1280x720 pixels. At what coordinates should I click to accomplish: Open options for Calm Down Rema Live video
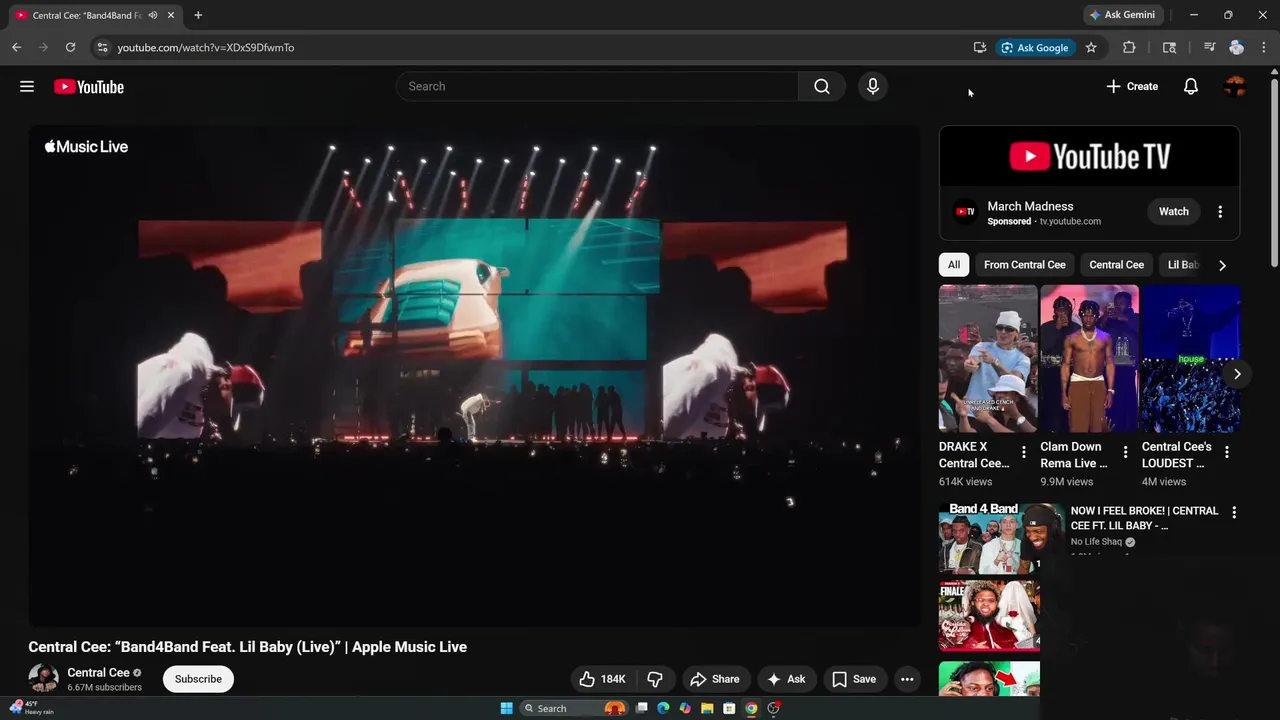pyautogui.click(x=1125, y=452)
